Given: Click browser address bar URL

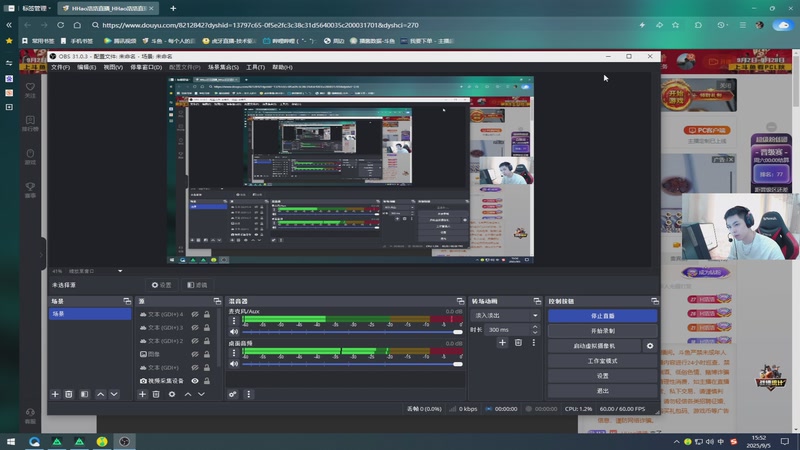Looking at the screenshot, I should click(x=260, y=25).
